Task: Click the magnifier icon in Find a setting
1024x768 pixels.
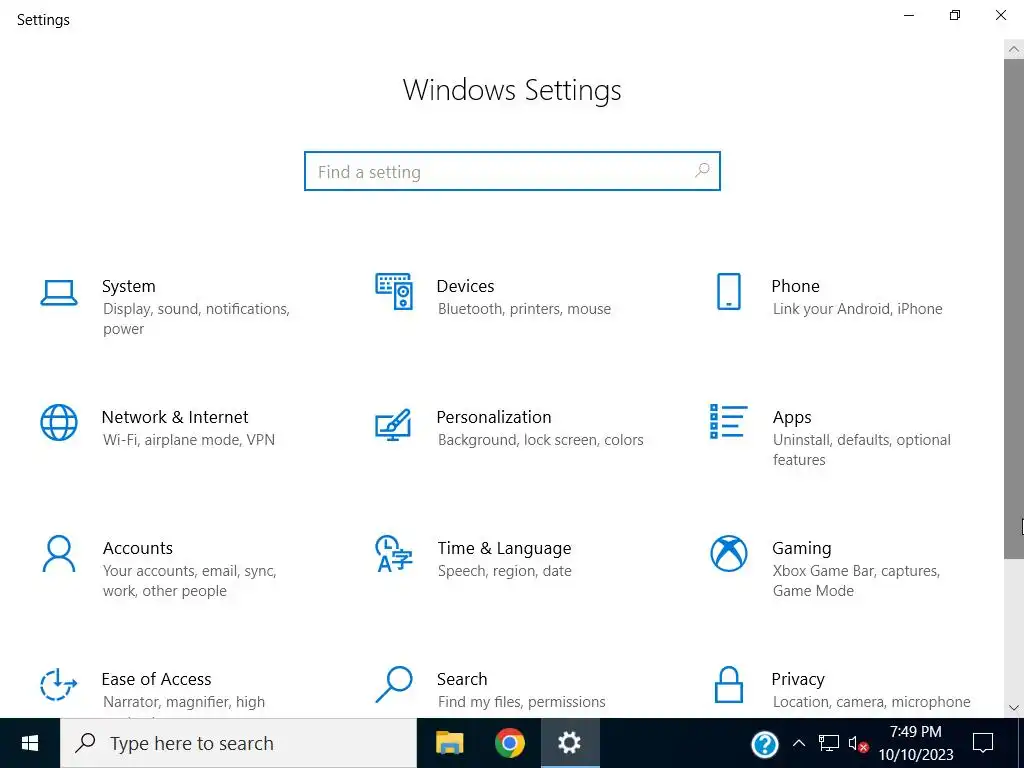Action: click(x=702, y=171)
